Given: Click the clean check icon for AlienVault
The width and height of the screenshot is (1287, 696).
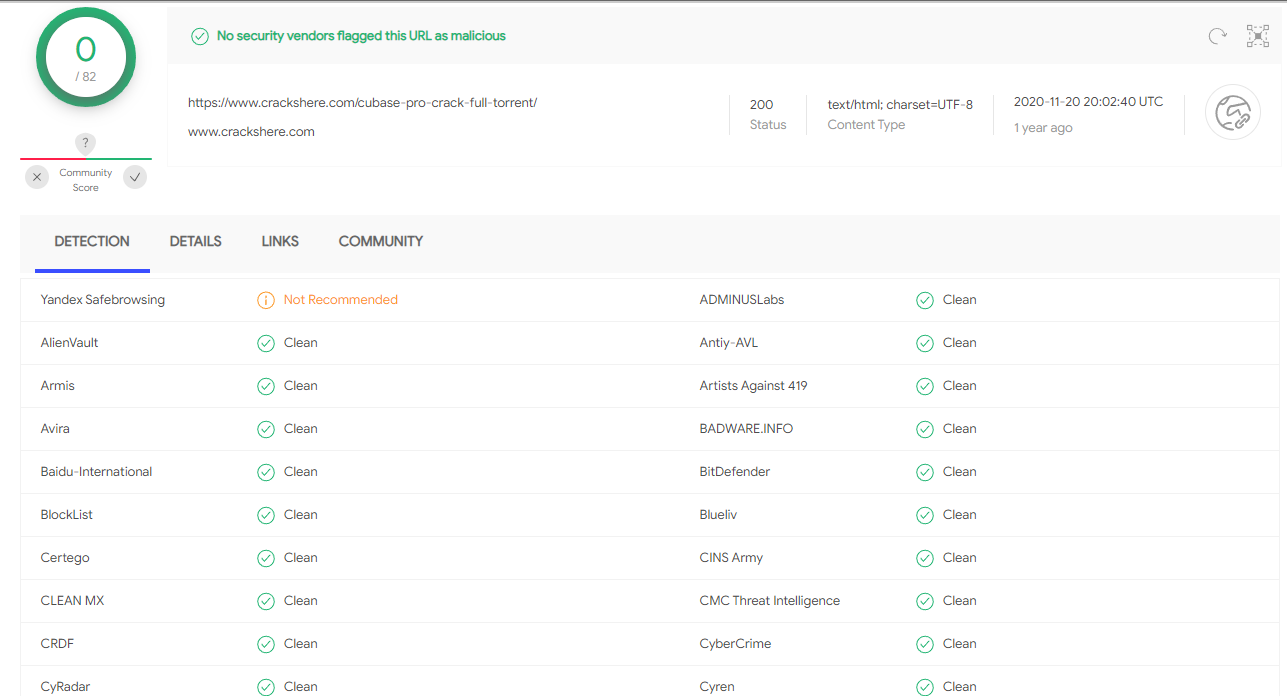Looking at the screenshot, I should coord(266,343).
